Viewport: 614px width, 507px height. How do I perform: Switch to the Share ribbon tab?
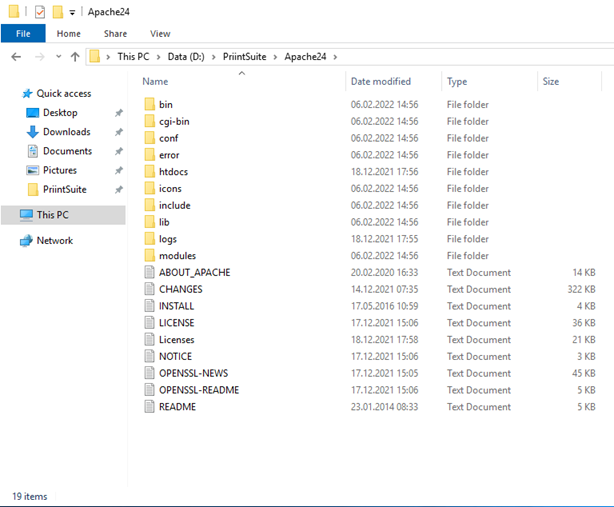[x=115, y=33]
